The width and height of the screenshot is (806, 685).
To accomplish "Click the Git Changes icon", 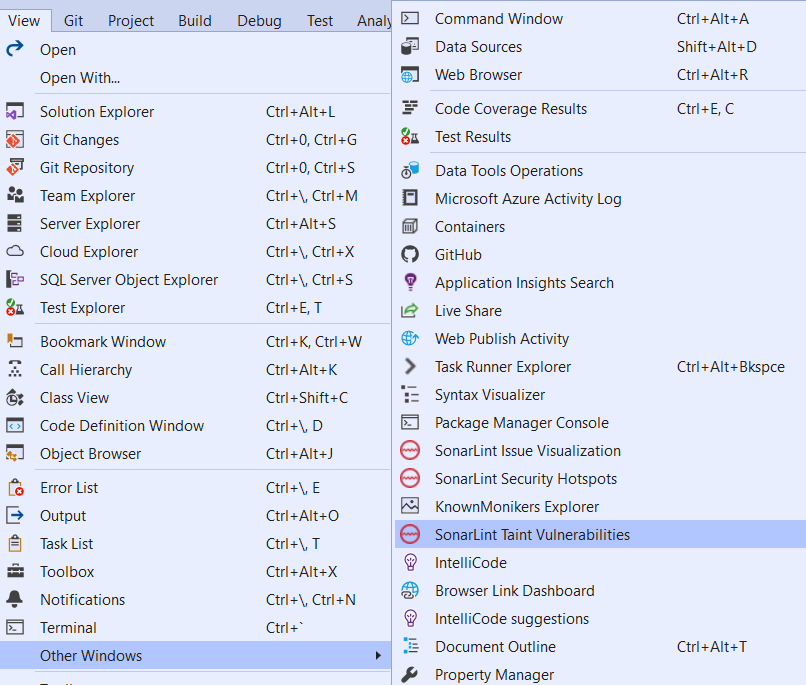I will (x=14, y=139).
